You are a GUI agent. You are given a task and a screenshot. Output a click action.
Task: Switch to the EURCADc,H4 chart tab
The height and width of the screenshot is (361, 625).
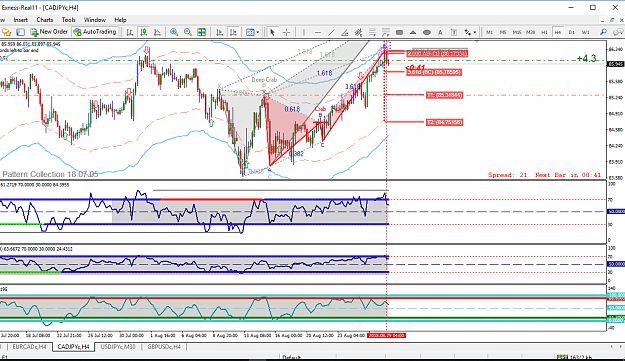pos(29,347)
